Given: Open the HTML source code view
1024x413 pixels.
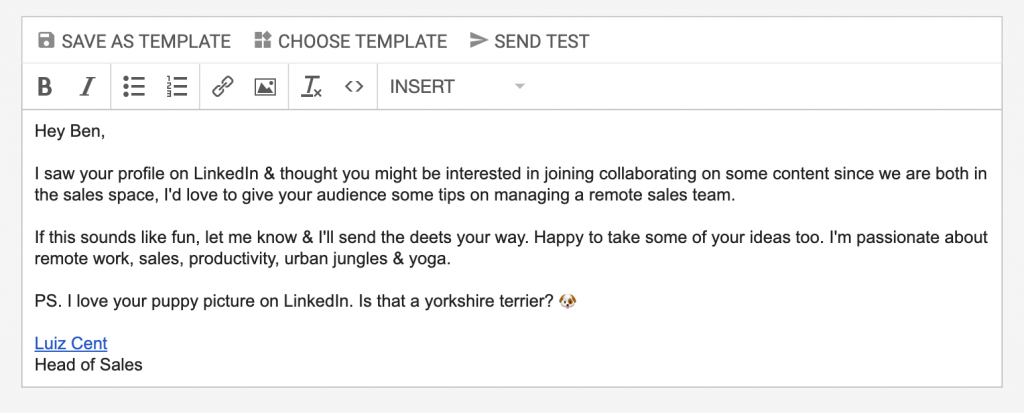Looking at the screenshot, I should coord(354,86).
